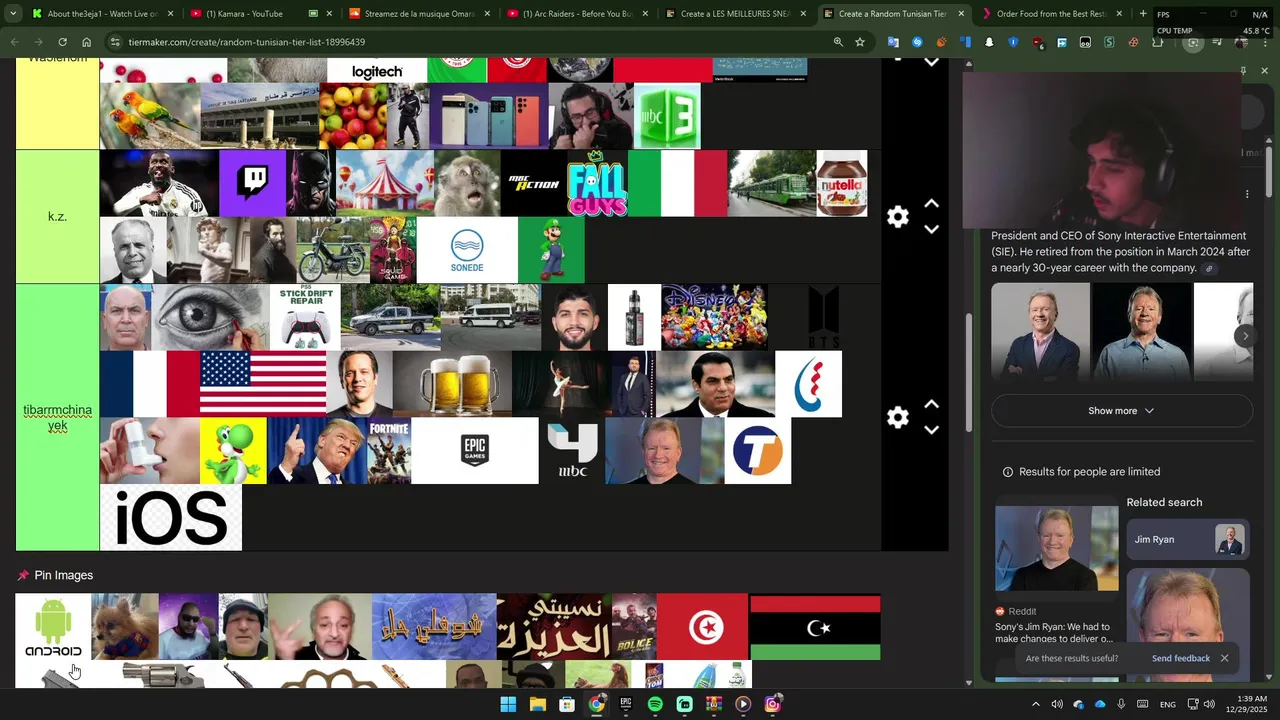Open Windows Start menu
1280x720 pixels.
pos(508,704)
